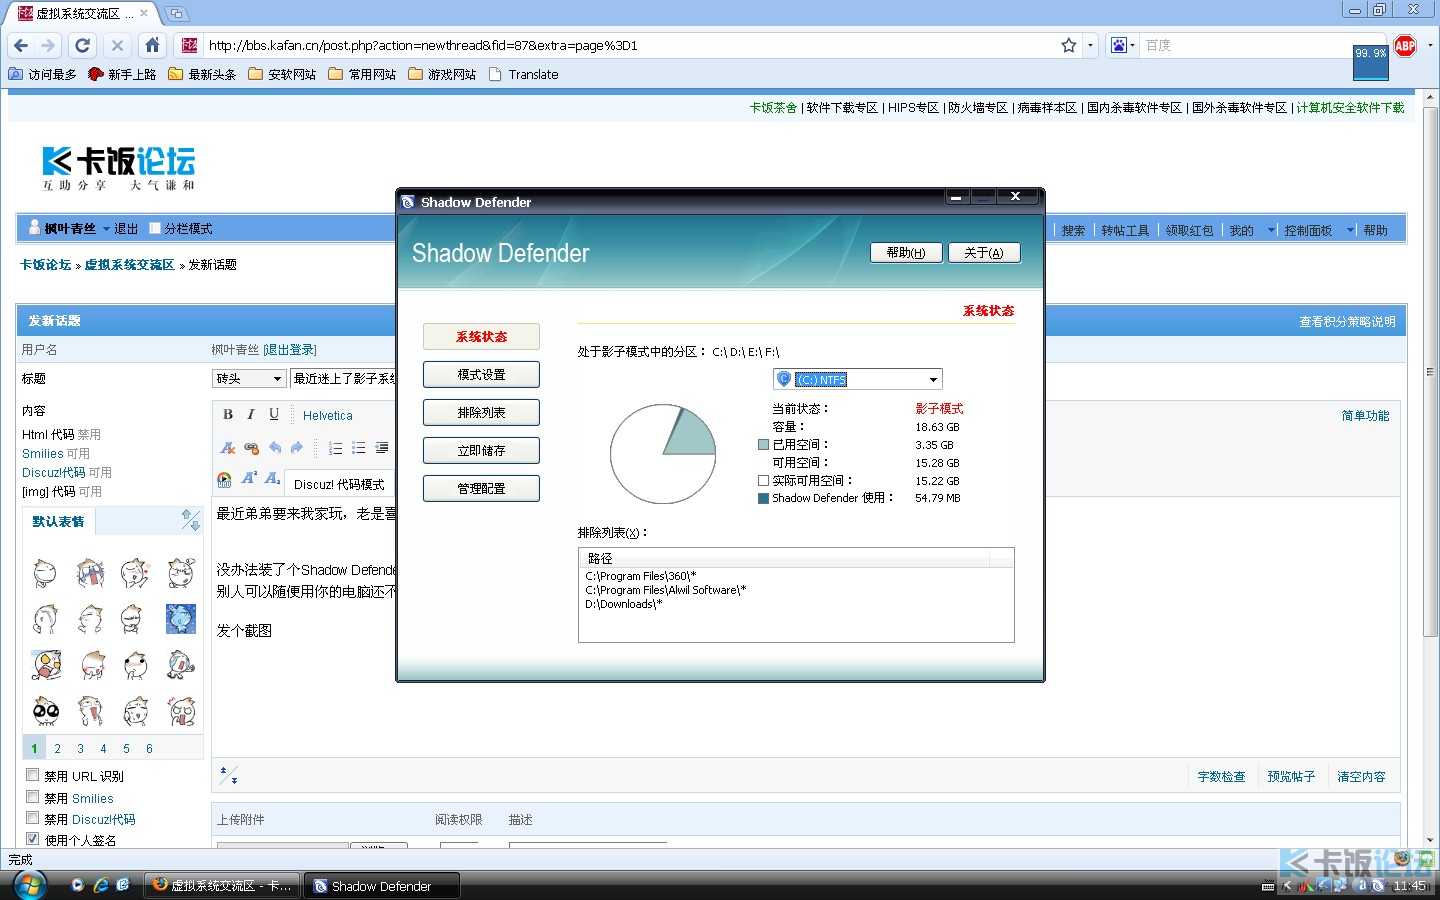Screen dimensions: 1440x900
Task: Apply italic formatting in the post editor
Action: [x=250, y=414]
